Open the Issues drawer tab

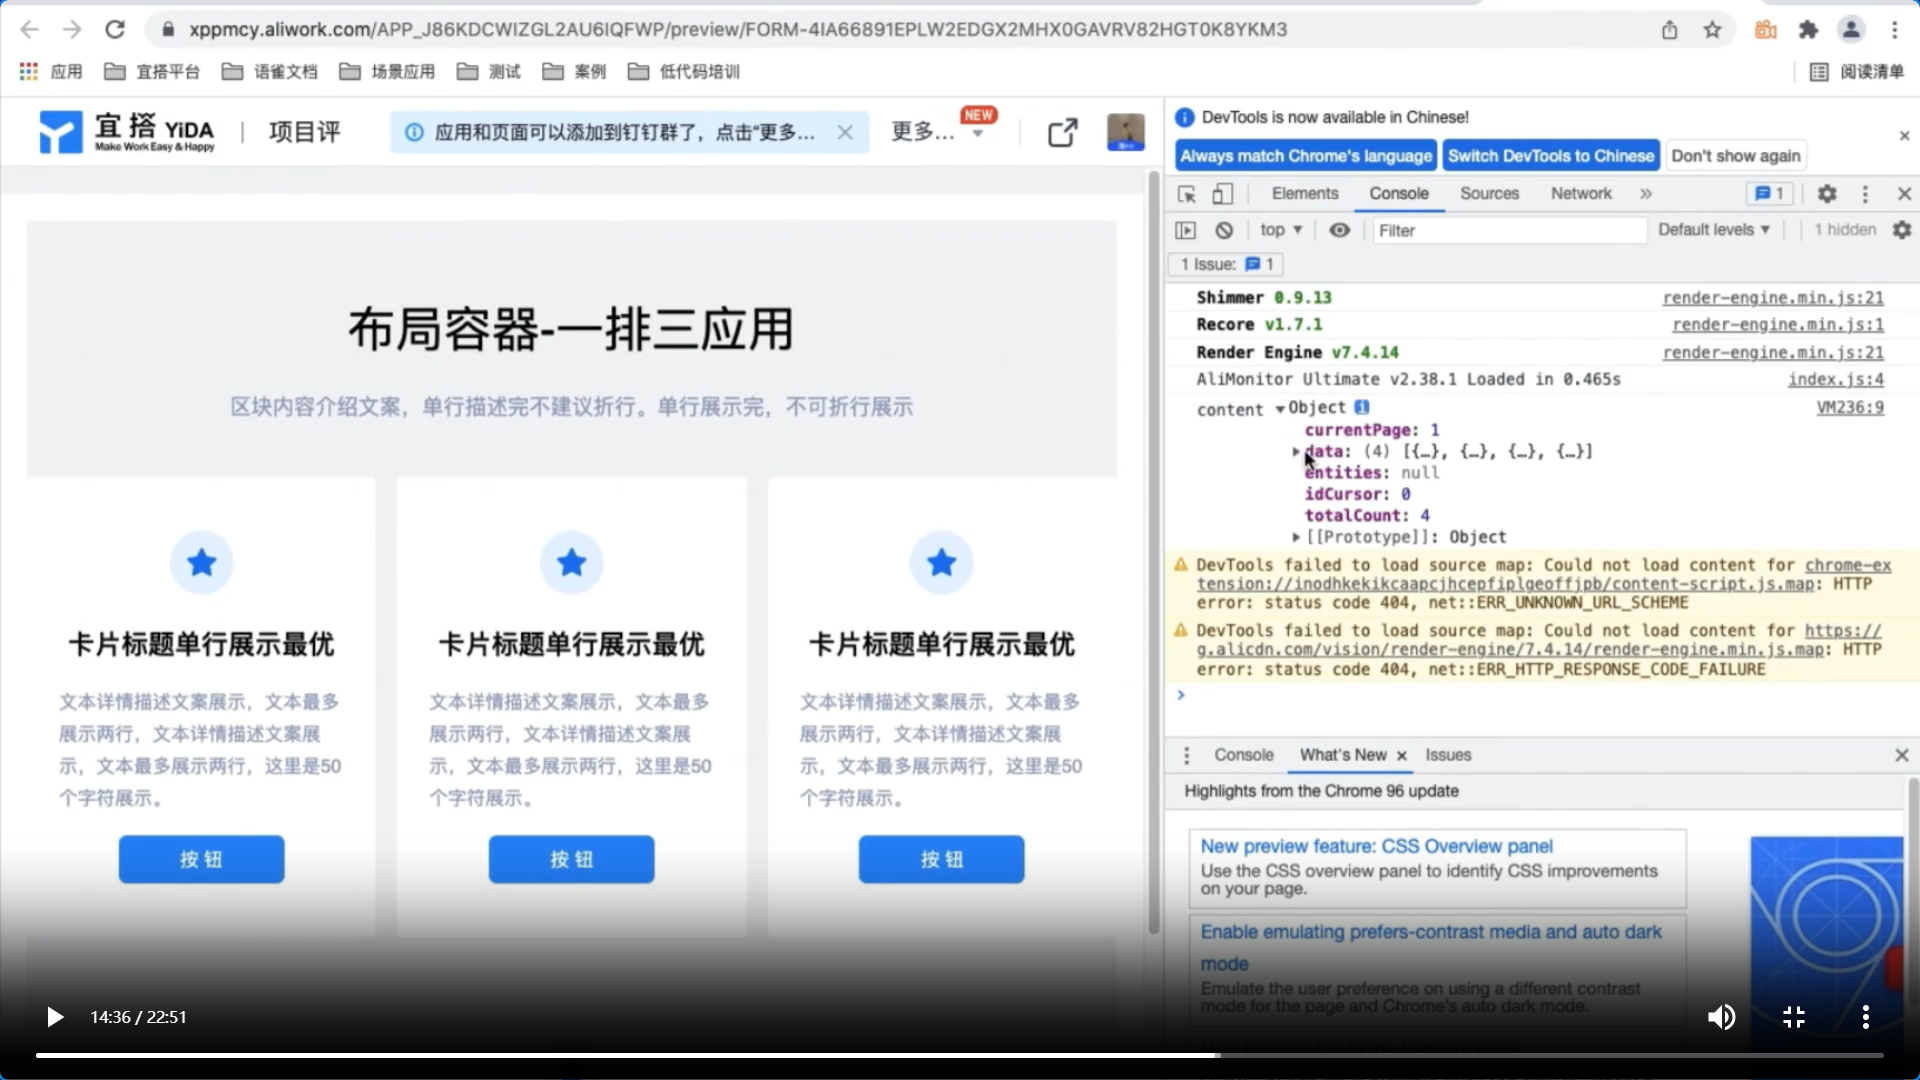1448,755
